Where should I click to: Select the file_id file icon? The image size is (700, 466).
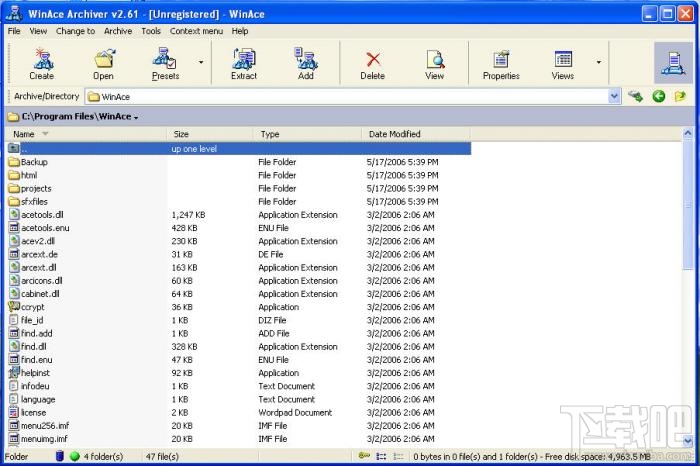[x=14, y=320]
